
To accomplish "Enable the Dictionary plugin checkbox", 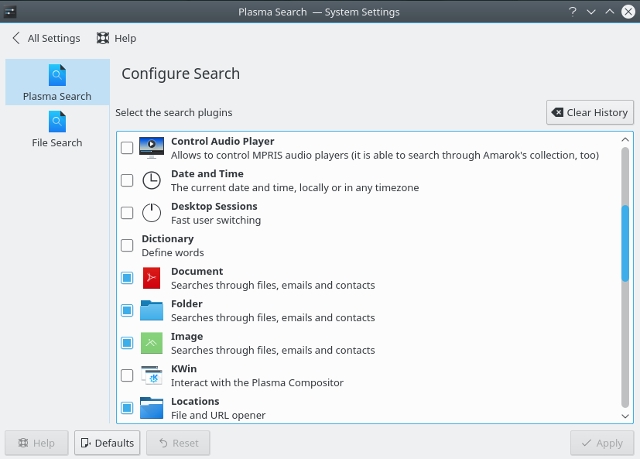I will click(127, 245).
